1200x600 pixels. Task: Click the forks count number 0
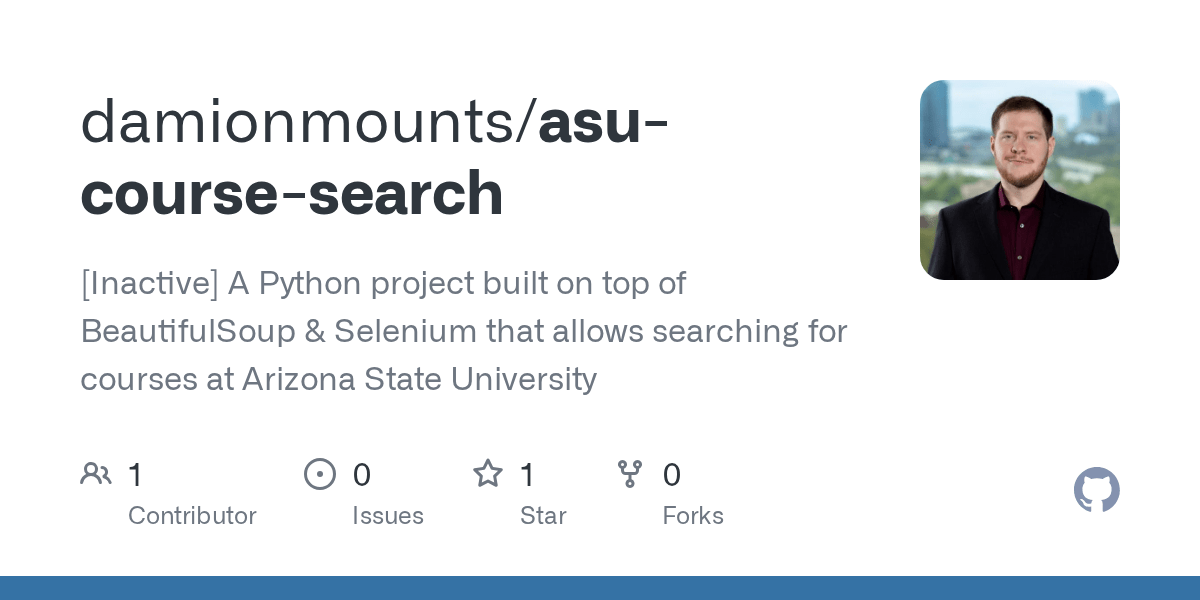pos(672,475)
